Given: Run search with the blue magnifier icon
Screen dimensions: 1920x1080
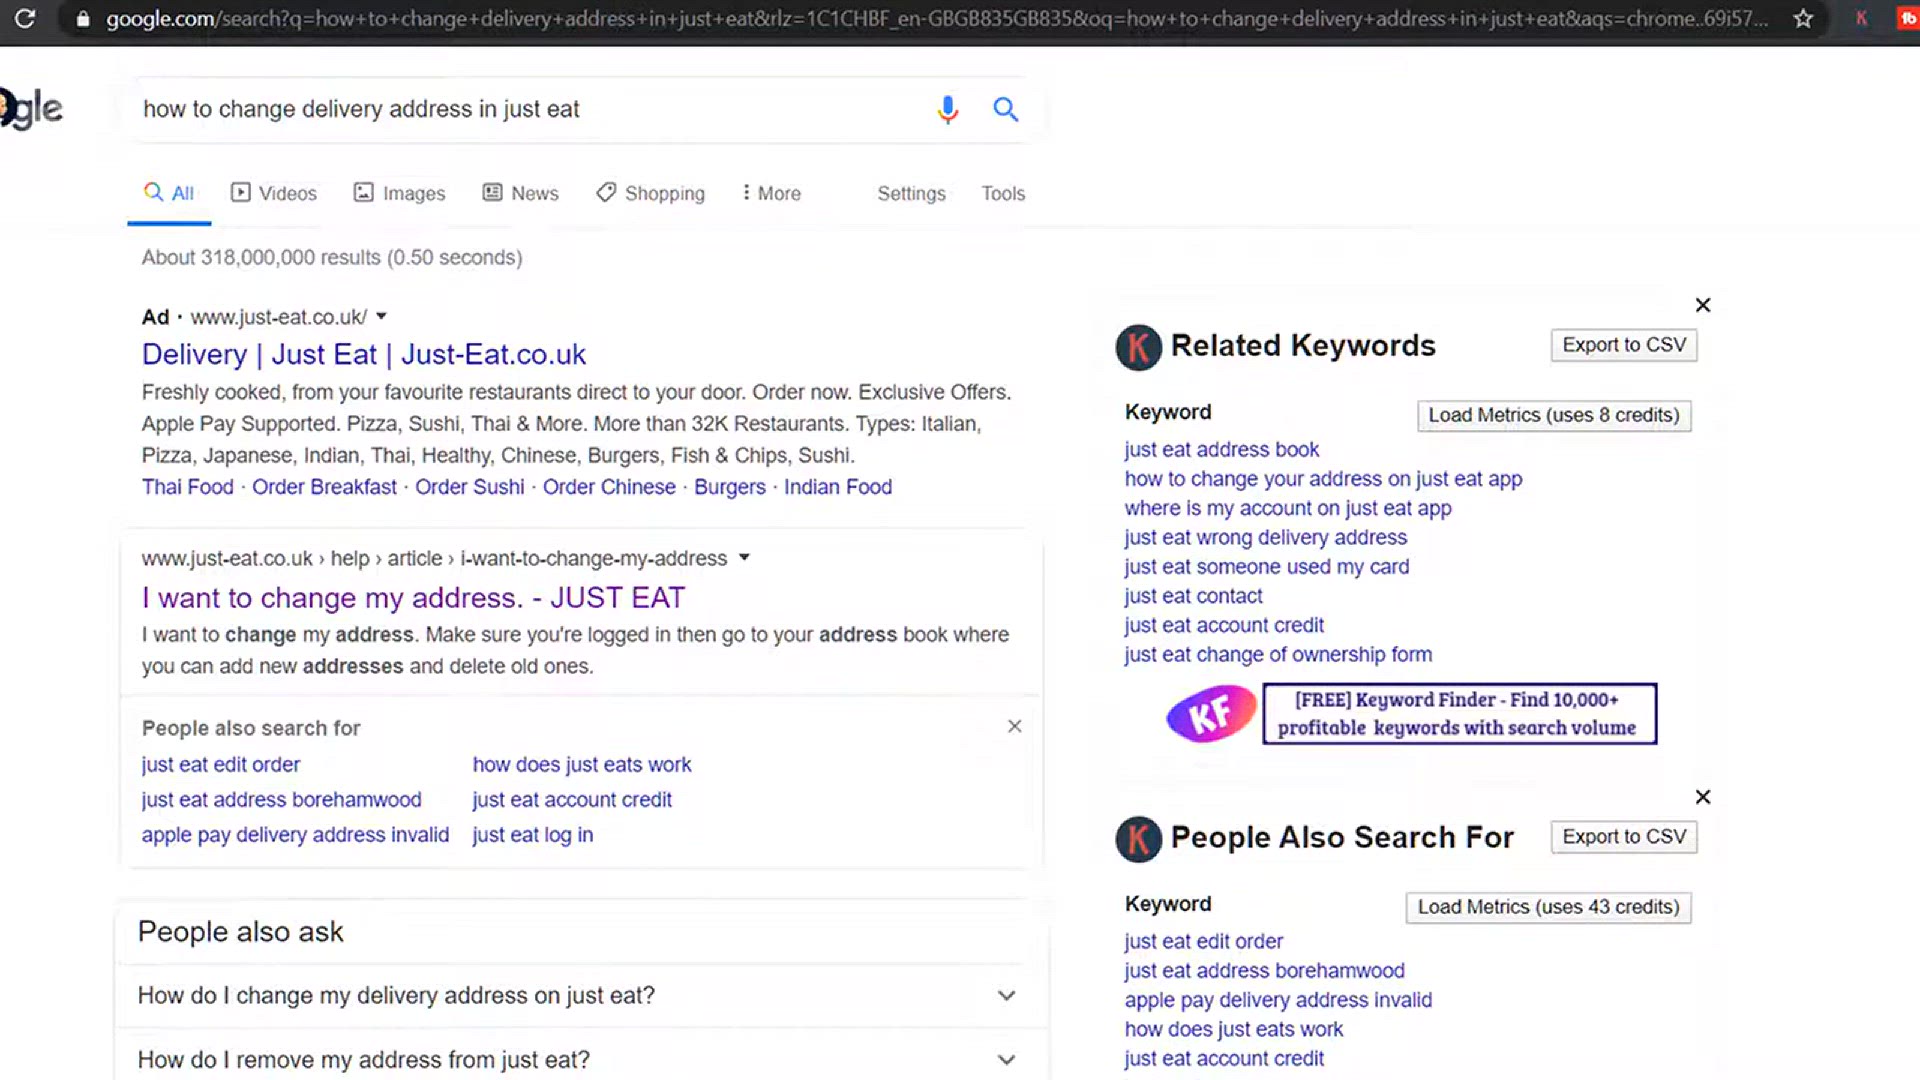Looking at the screenshot, I should (x=1006, y=109).
